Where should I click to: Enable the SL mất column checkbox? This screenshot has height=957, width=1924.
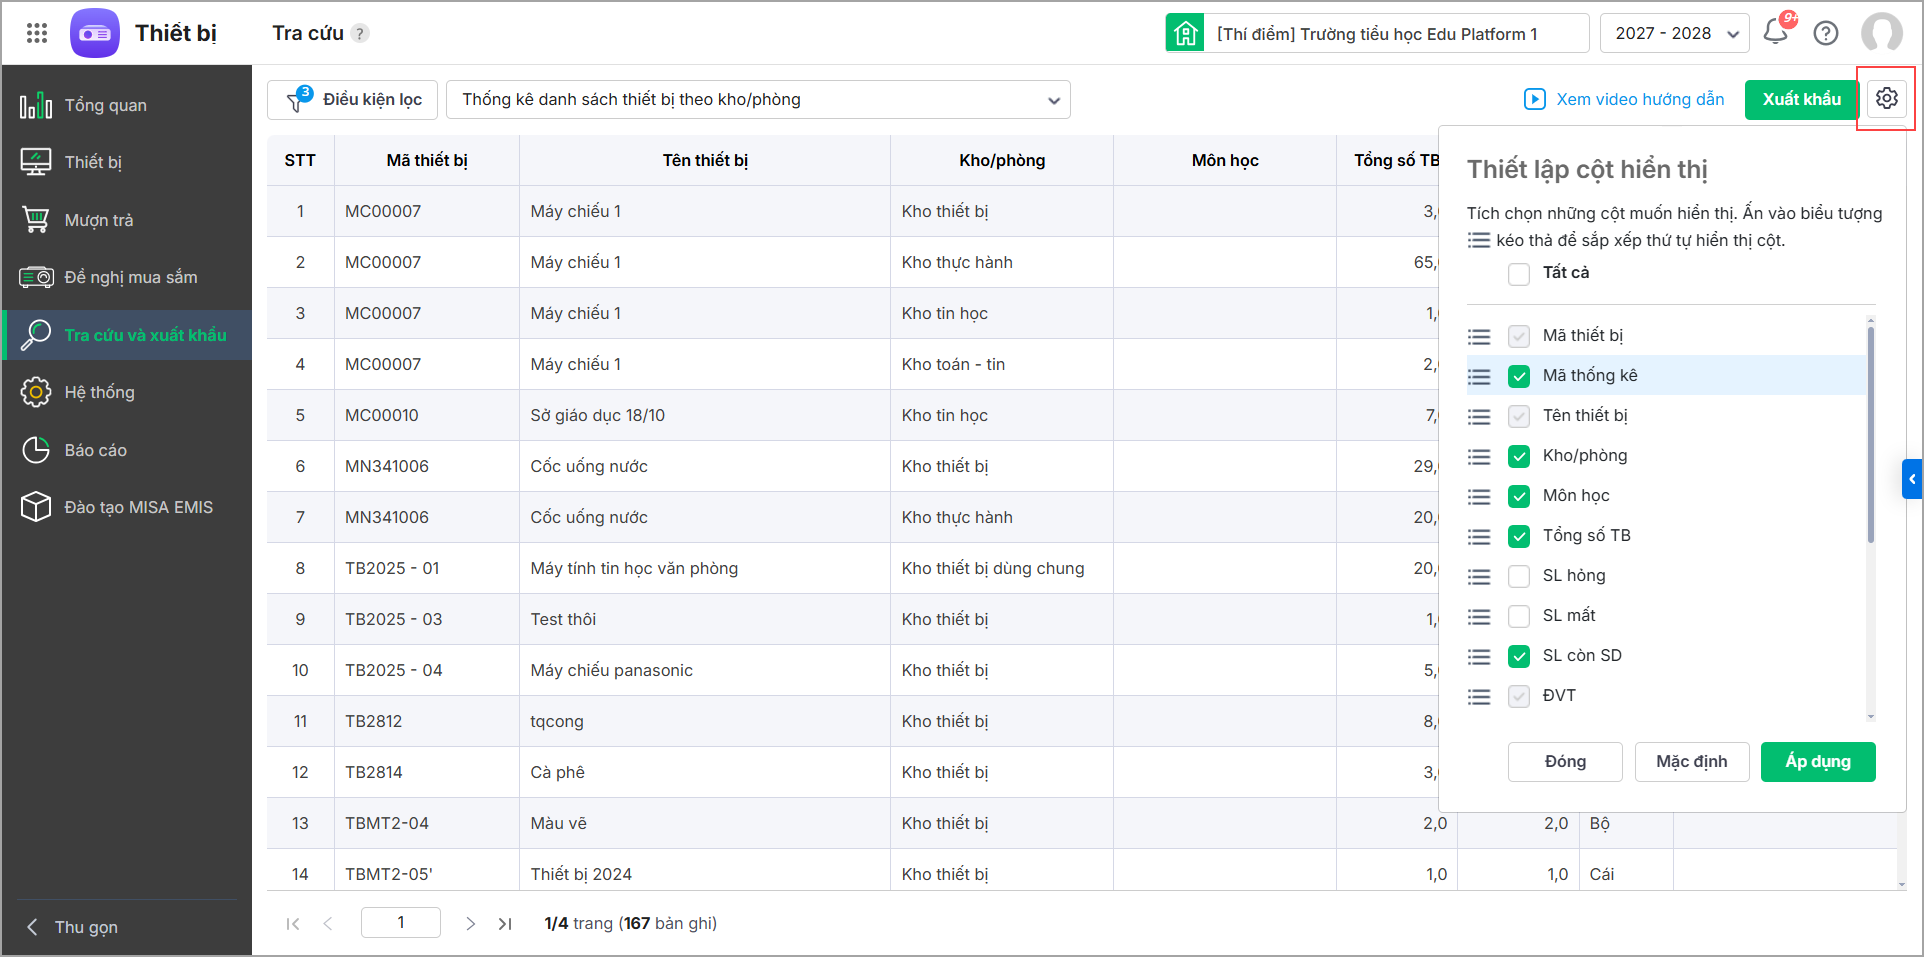1519,616
